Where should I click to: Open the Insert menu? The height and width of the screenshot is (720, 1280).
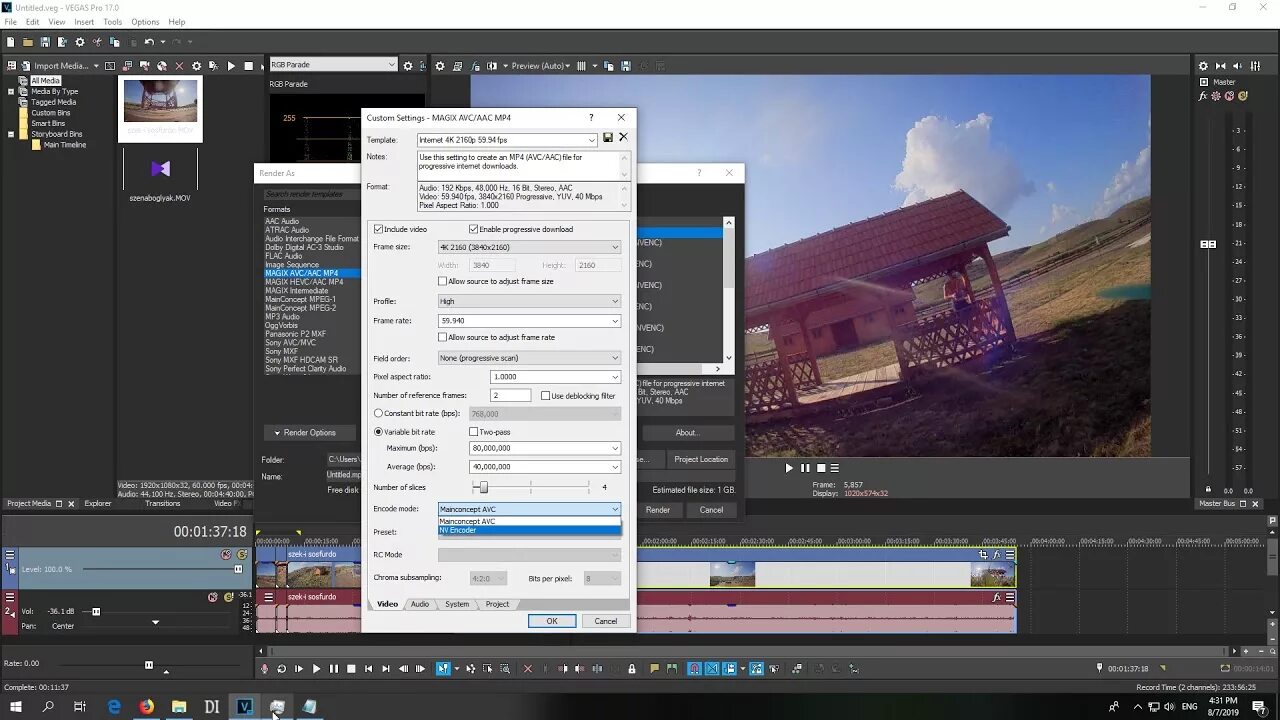tap(84, 22)
